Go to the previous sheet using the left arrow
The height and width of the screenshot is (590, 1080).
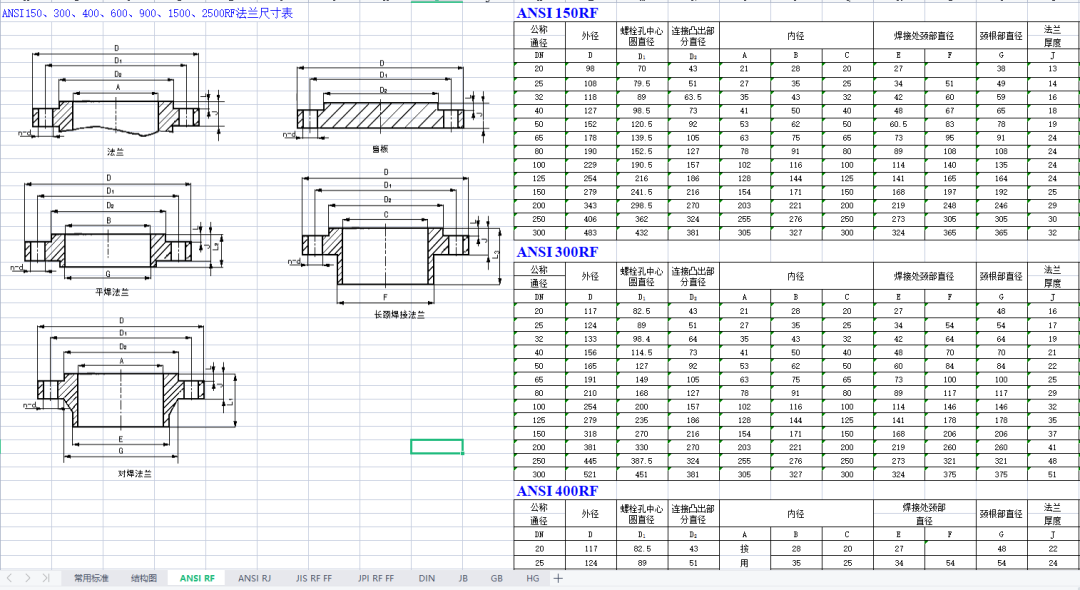tap(10, 578)
